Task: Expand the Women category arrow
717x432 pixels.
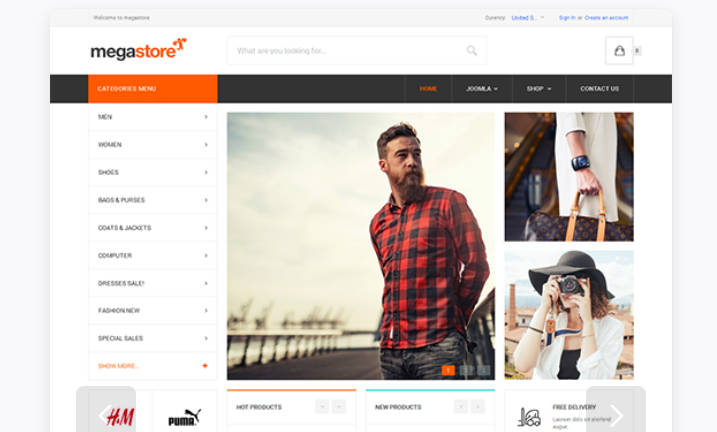Action: [x=206, y=145]
